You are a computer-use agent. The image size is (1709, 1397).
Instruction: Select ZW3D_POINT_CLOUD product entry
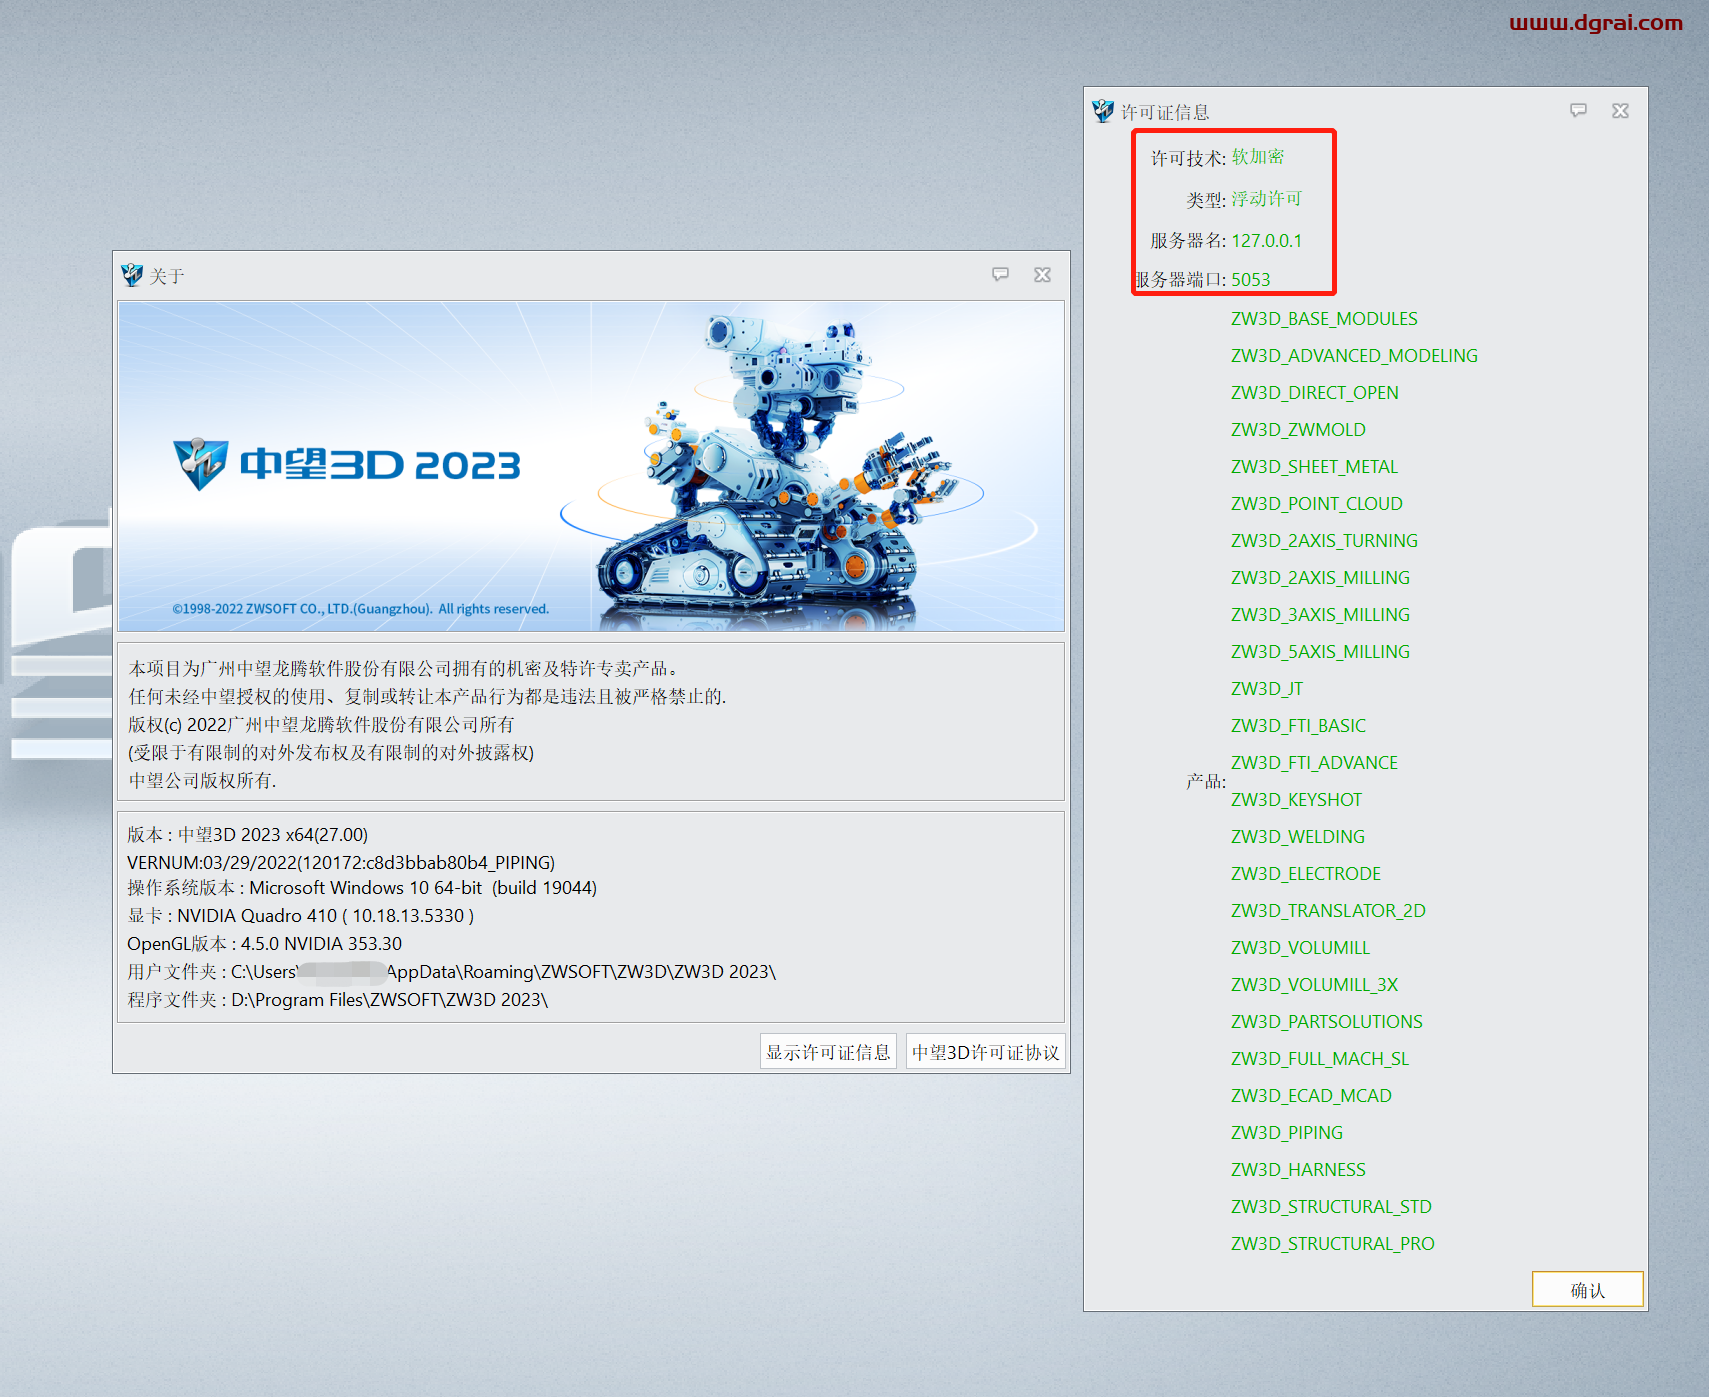tap(1316, 504)
